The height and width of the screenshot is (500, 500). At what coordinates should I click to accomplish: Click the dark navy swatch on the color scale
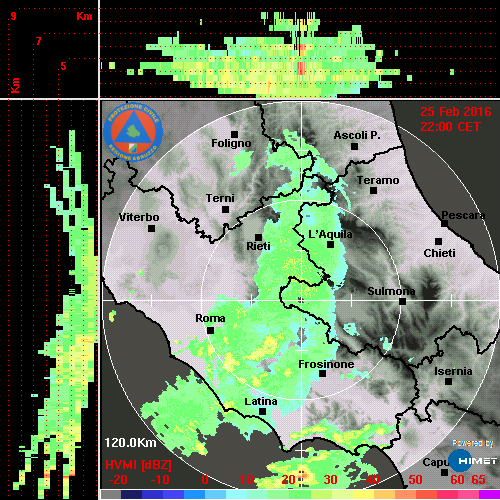click(x=131, y=495)
